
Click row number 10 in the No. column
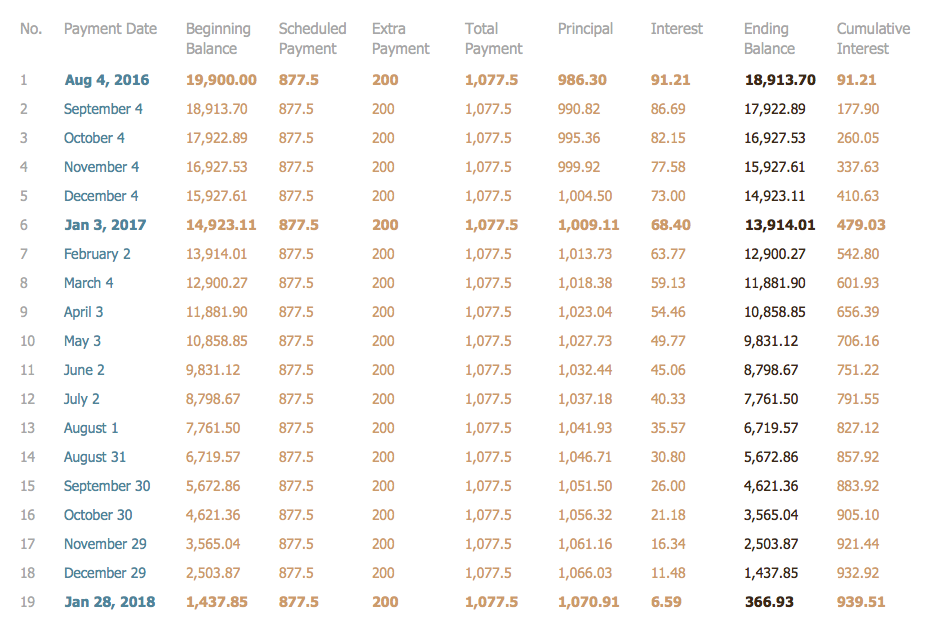click(x=28, y=341)
